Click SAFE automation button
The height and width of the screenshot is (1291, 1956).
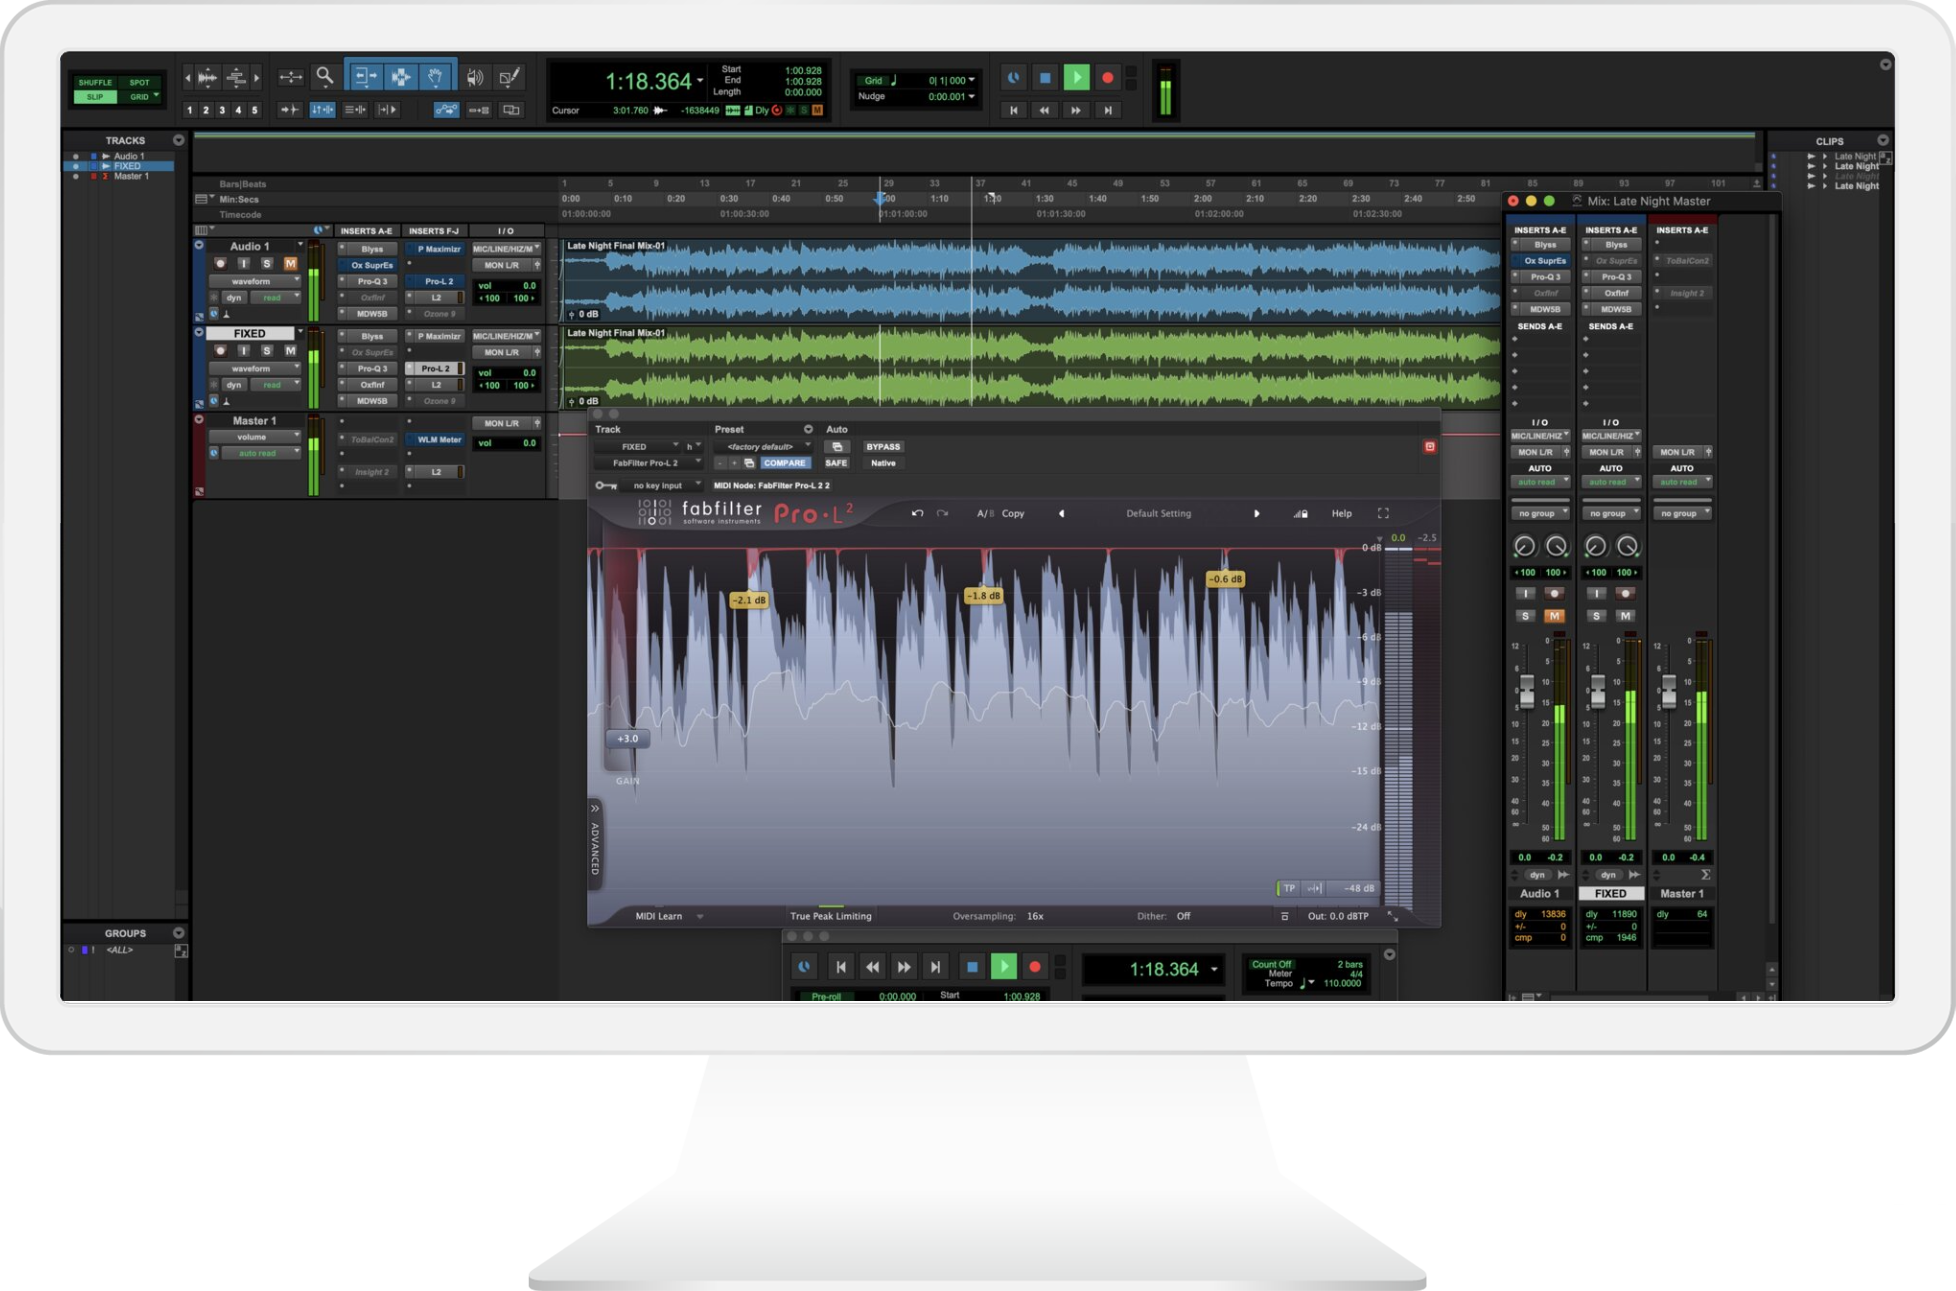pyautogui.click(x=836, y=463)
